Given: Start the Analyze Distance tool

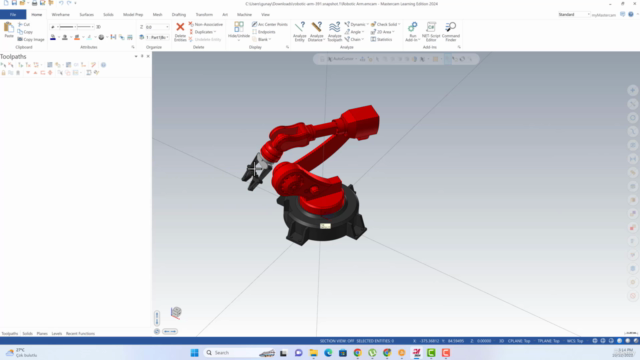Looking at the screenshot, I should (x=316, y=31).
